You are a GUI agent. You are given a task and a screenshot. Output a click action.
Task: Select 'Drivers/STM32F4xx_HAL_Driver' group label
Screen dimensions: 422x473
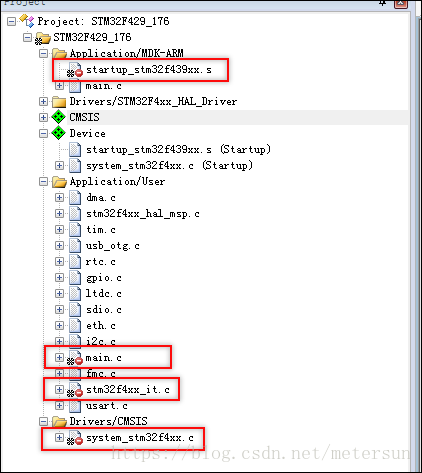coord(153,101)
